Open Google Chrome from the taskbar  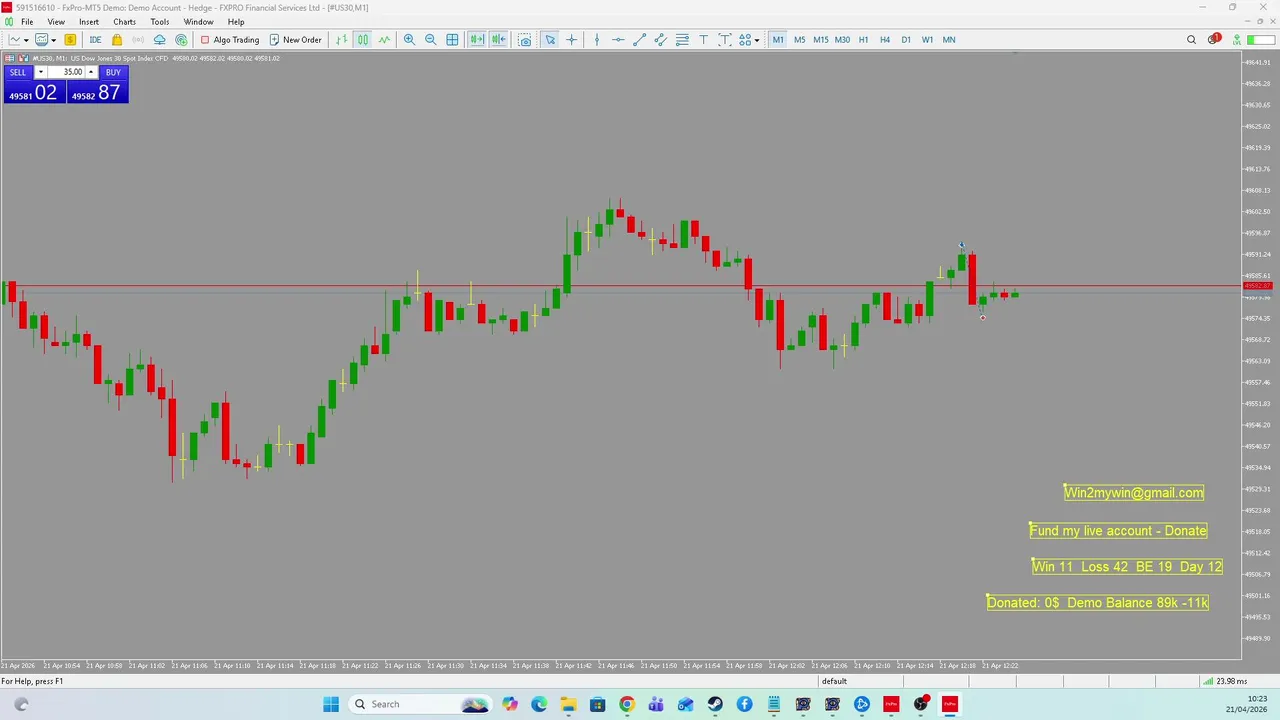tap(626, 704)
